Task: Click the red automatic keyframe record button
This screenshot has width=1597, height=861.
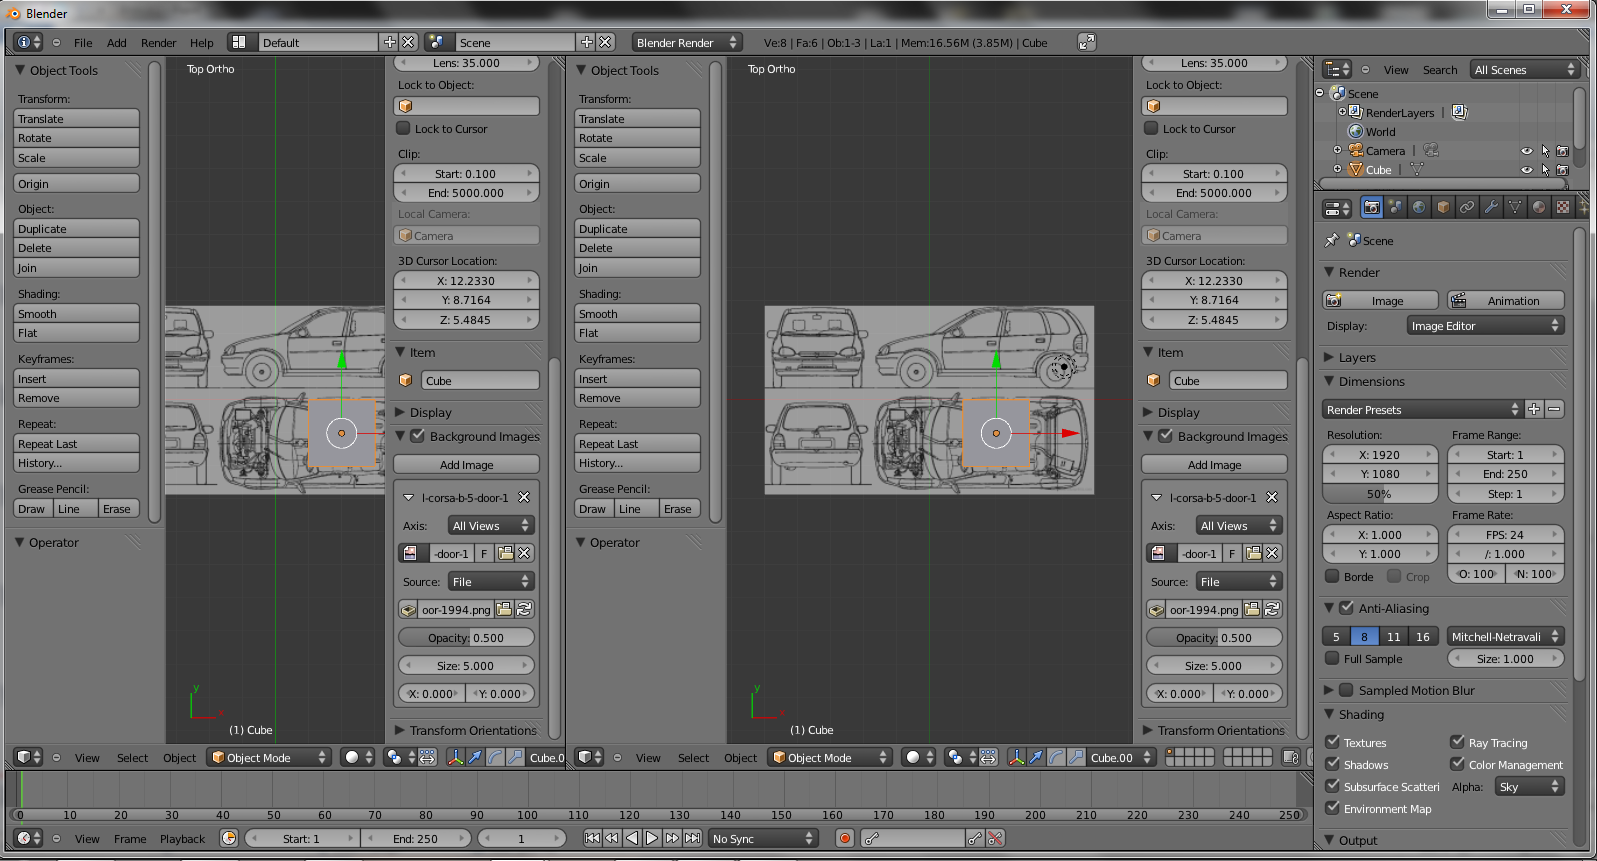Action: (x=845, y=838)
